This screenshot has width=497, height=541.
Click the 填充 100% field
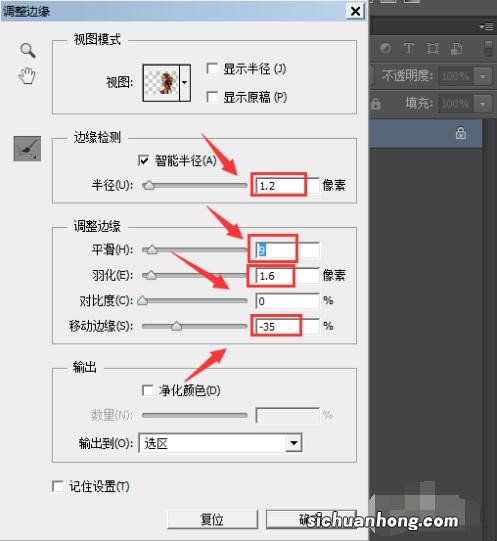pos(456,104)
